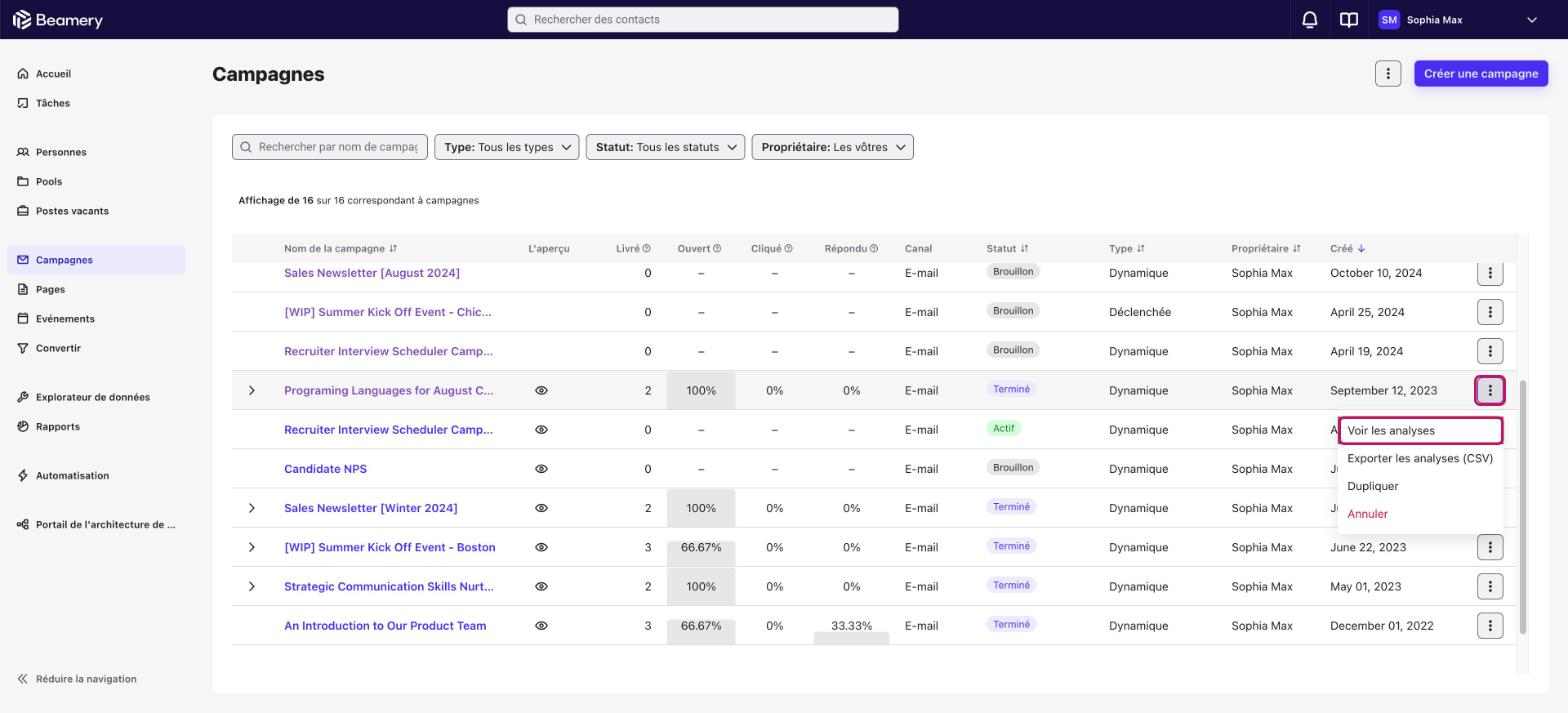Expand the Sales Newsletter [Winter 2024] row
Screen dimensions: 1568x713
tap(251, 508)
